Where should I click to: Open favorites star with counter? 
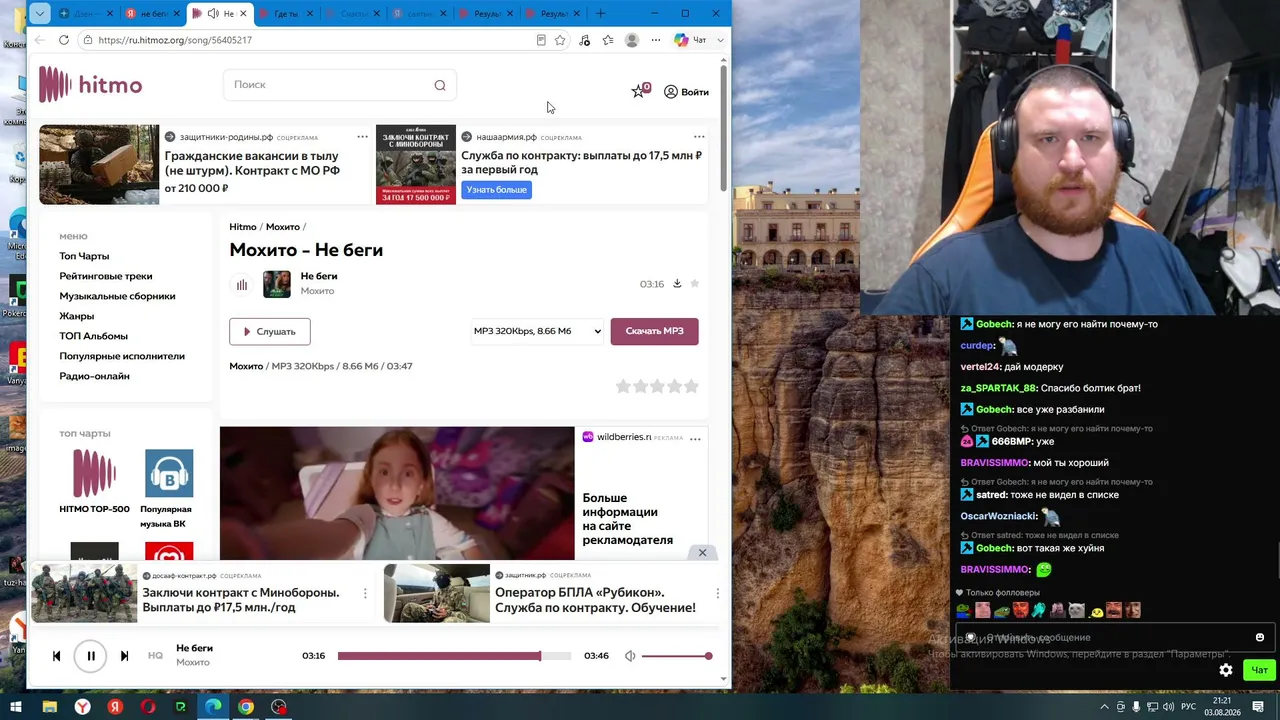pos(640,91)
